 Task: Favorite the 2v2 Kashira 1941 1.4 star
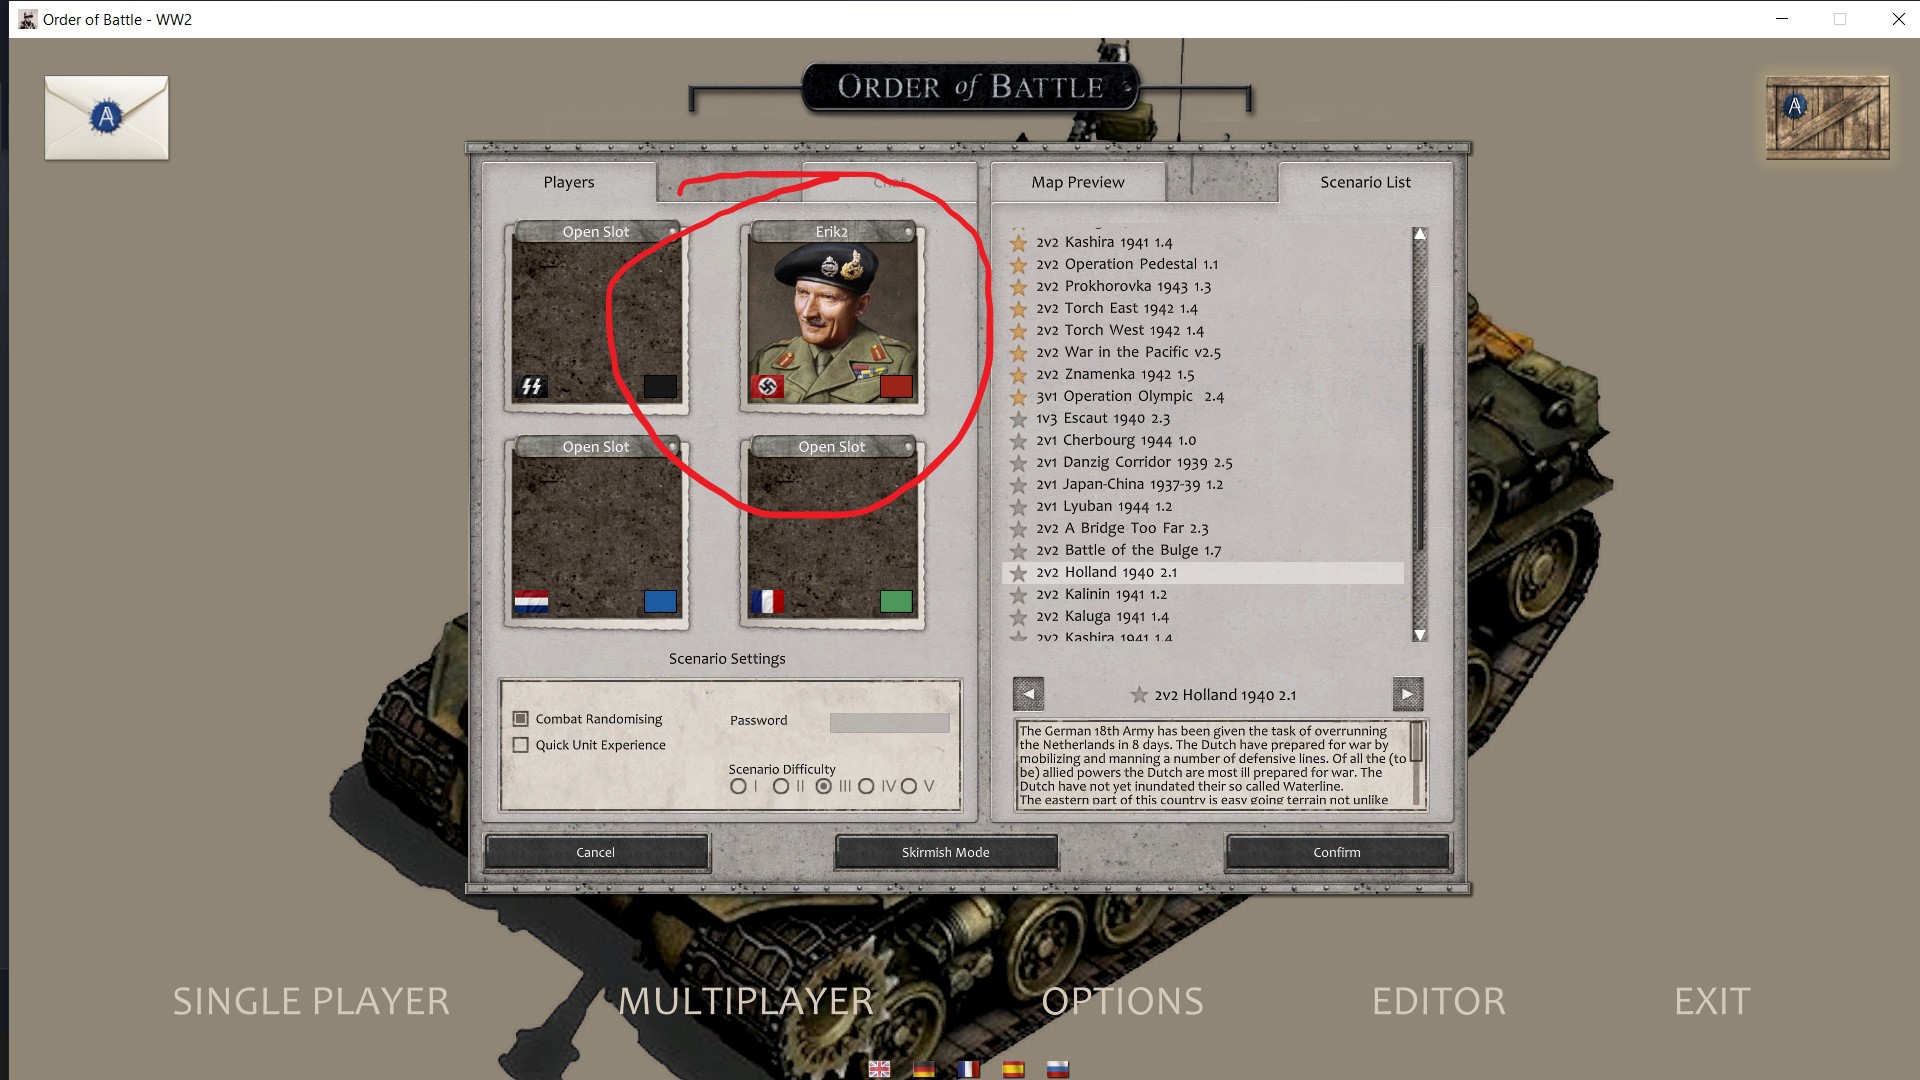pyautogui.click(x=1018, y=242)
